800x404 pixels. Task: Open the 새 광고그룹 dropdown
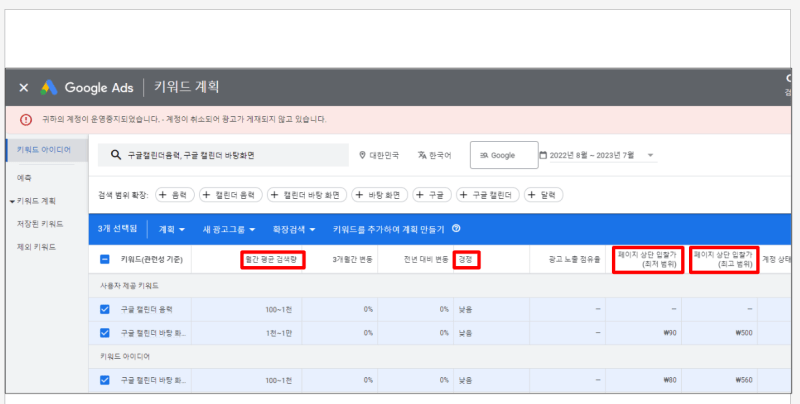pos(229,230)
